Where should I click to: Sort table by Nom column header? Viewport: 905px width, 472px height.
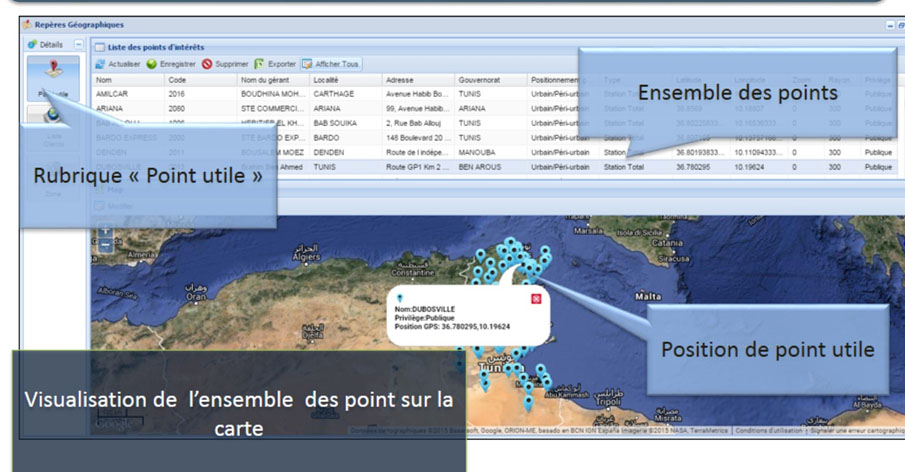point(105,79)
